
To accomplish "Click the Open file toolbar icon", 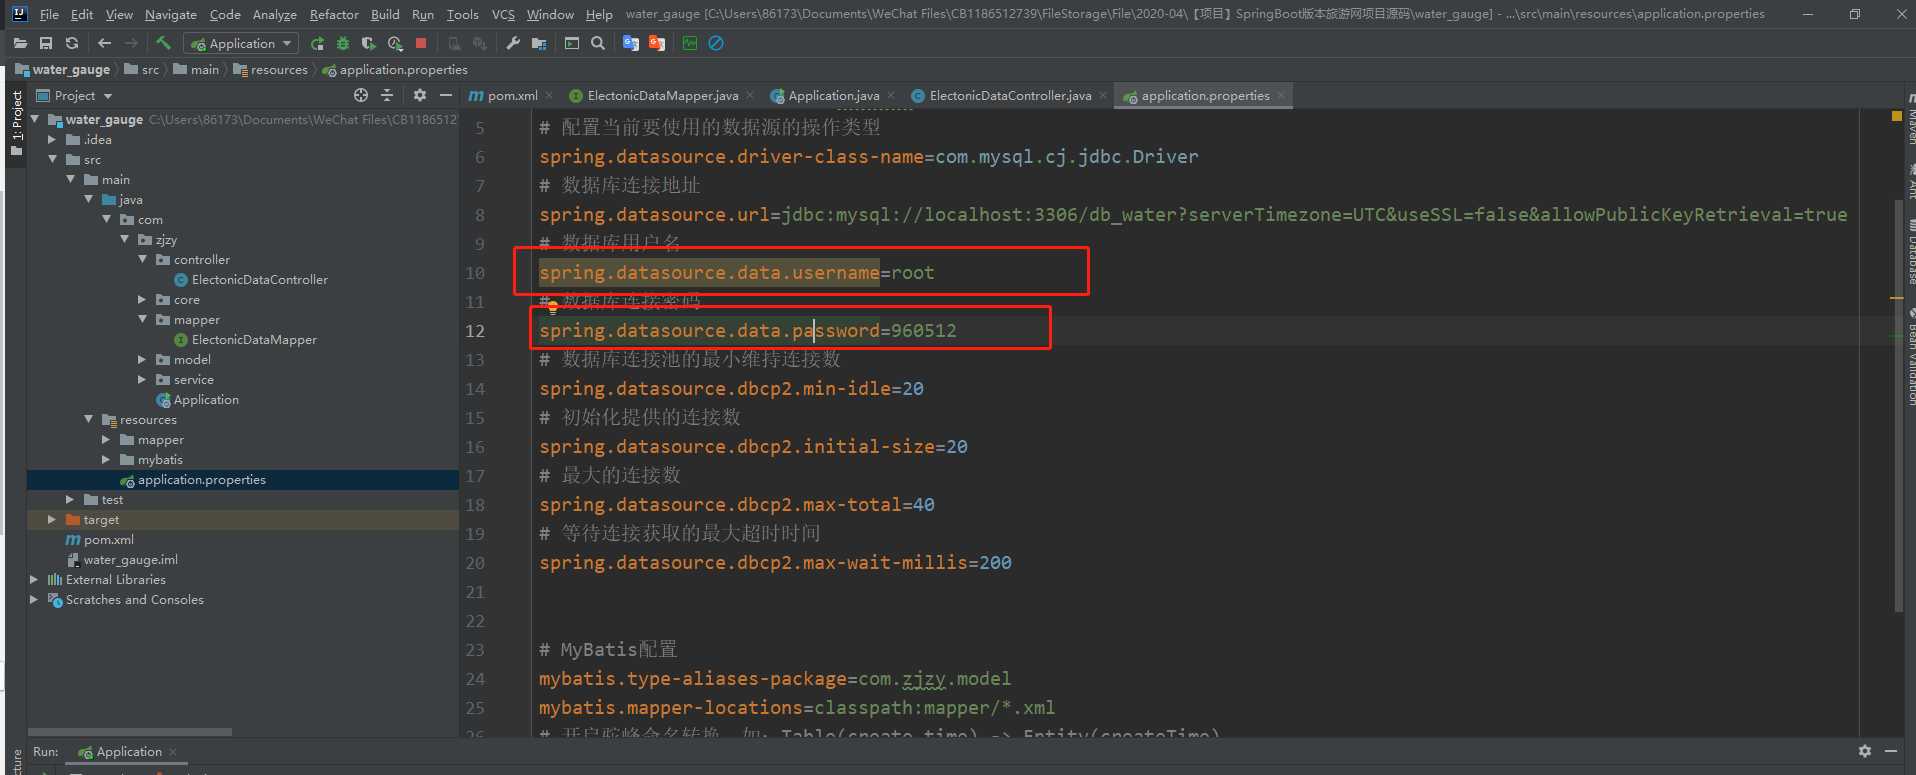I will [x=20, y=43].
